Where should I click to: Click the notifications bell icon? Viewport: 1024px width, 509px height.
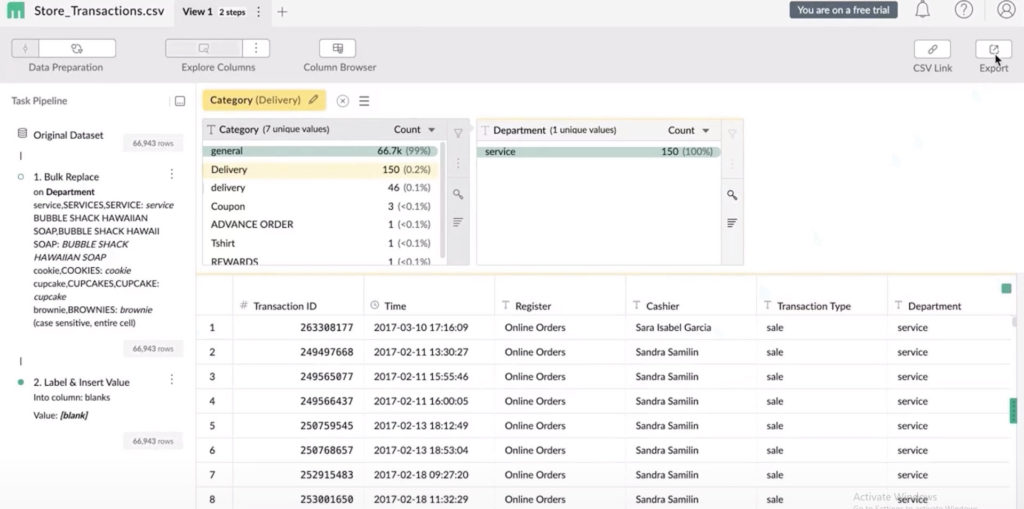point(922,10)
